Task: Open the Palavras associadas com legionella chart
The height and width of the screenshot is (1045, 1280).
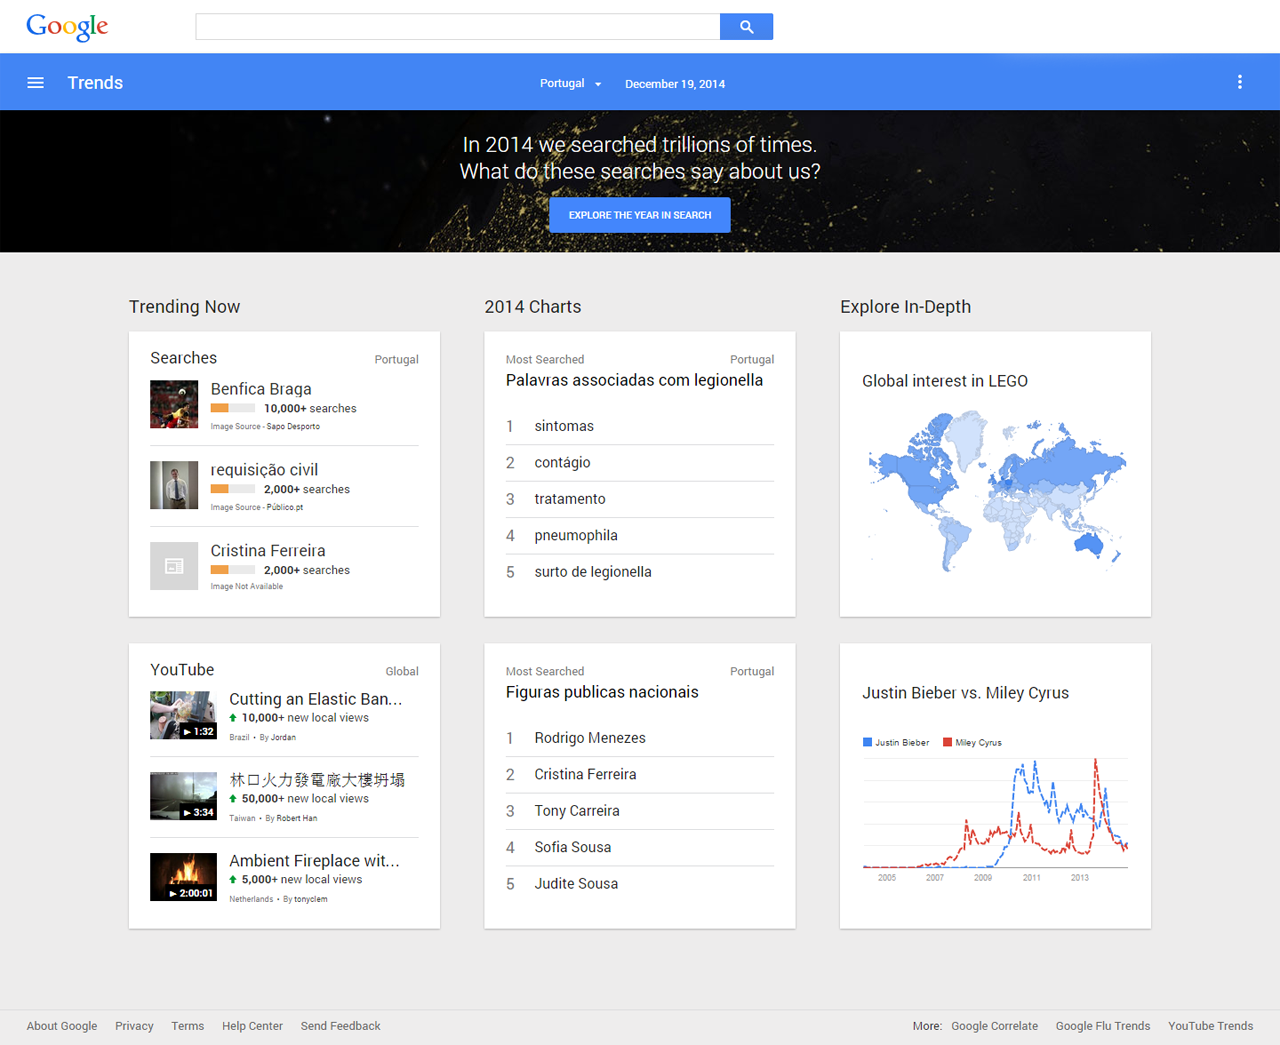Action: 634,380
